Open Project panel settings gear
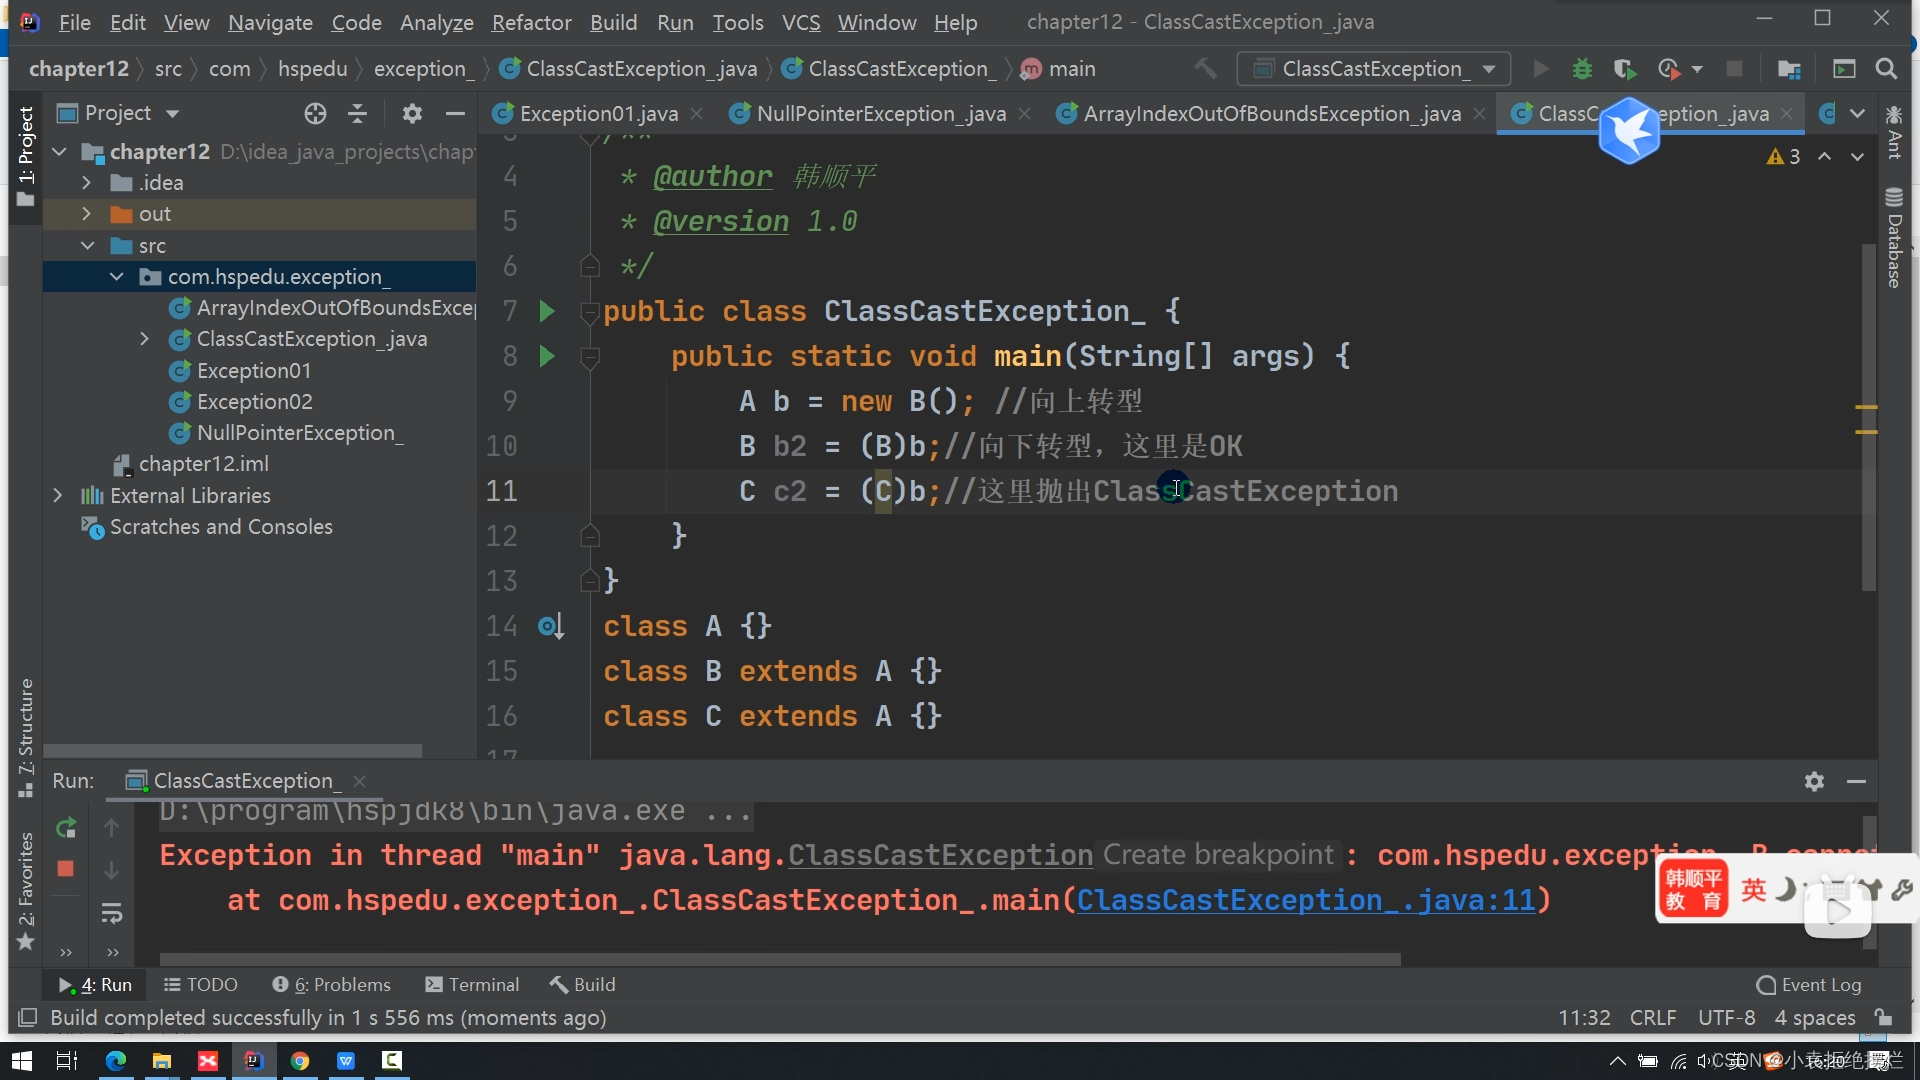The width and height of the screenshot is (1920, 1080). point(412,113)
